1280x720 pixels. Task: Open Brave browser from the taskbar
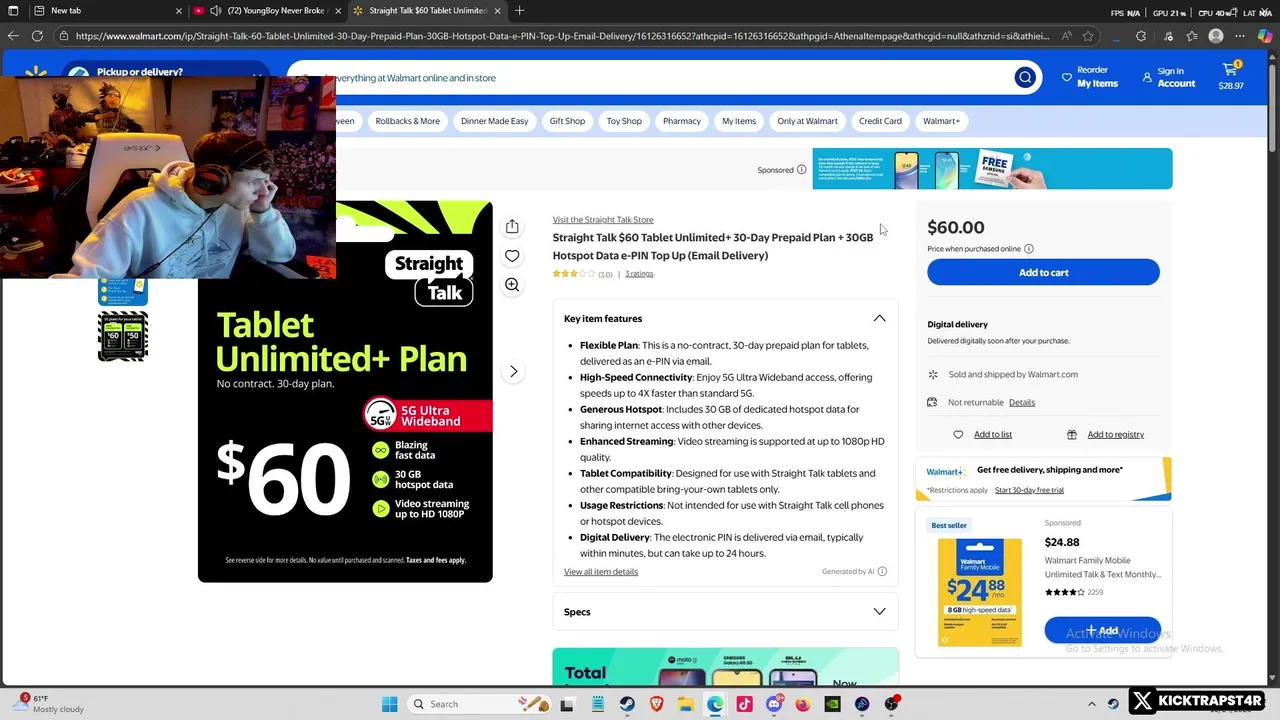click(656, 704)
